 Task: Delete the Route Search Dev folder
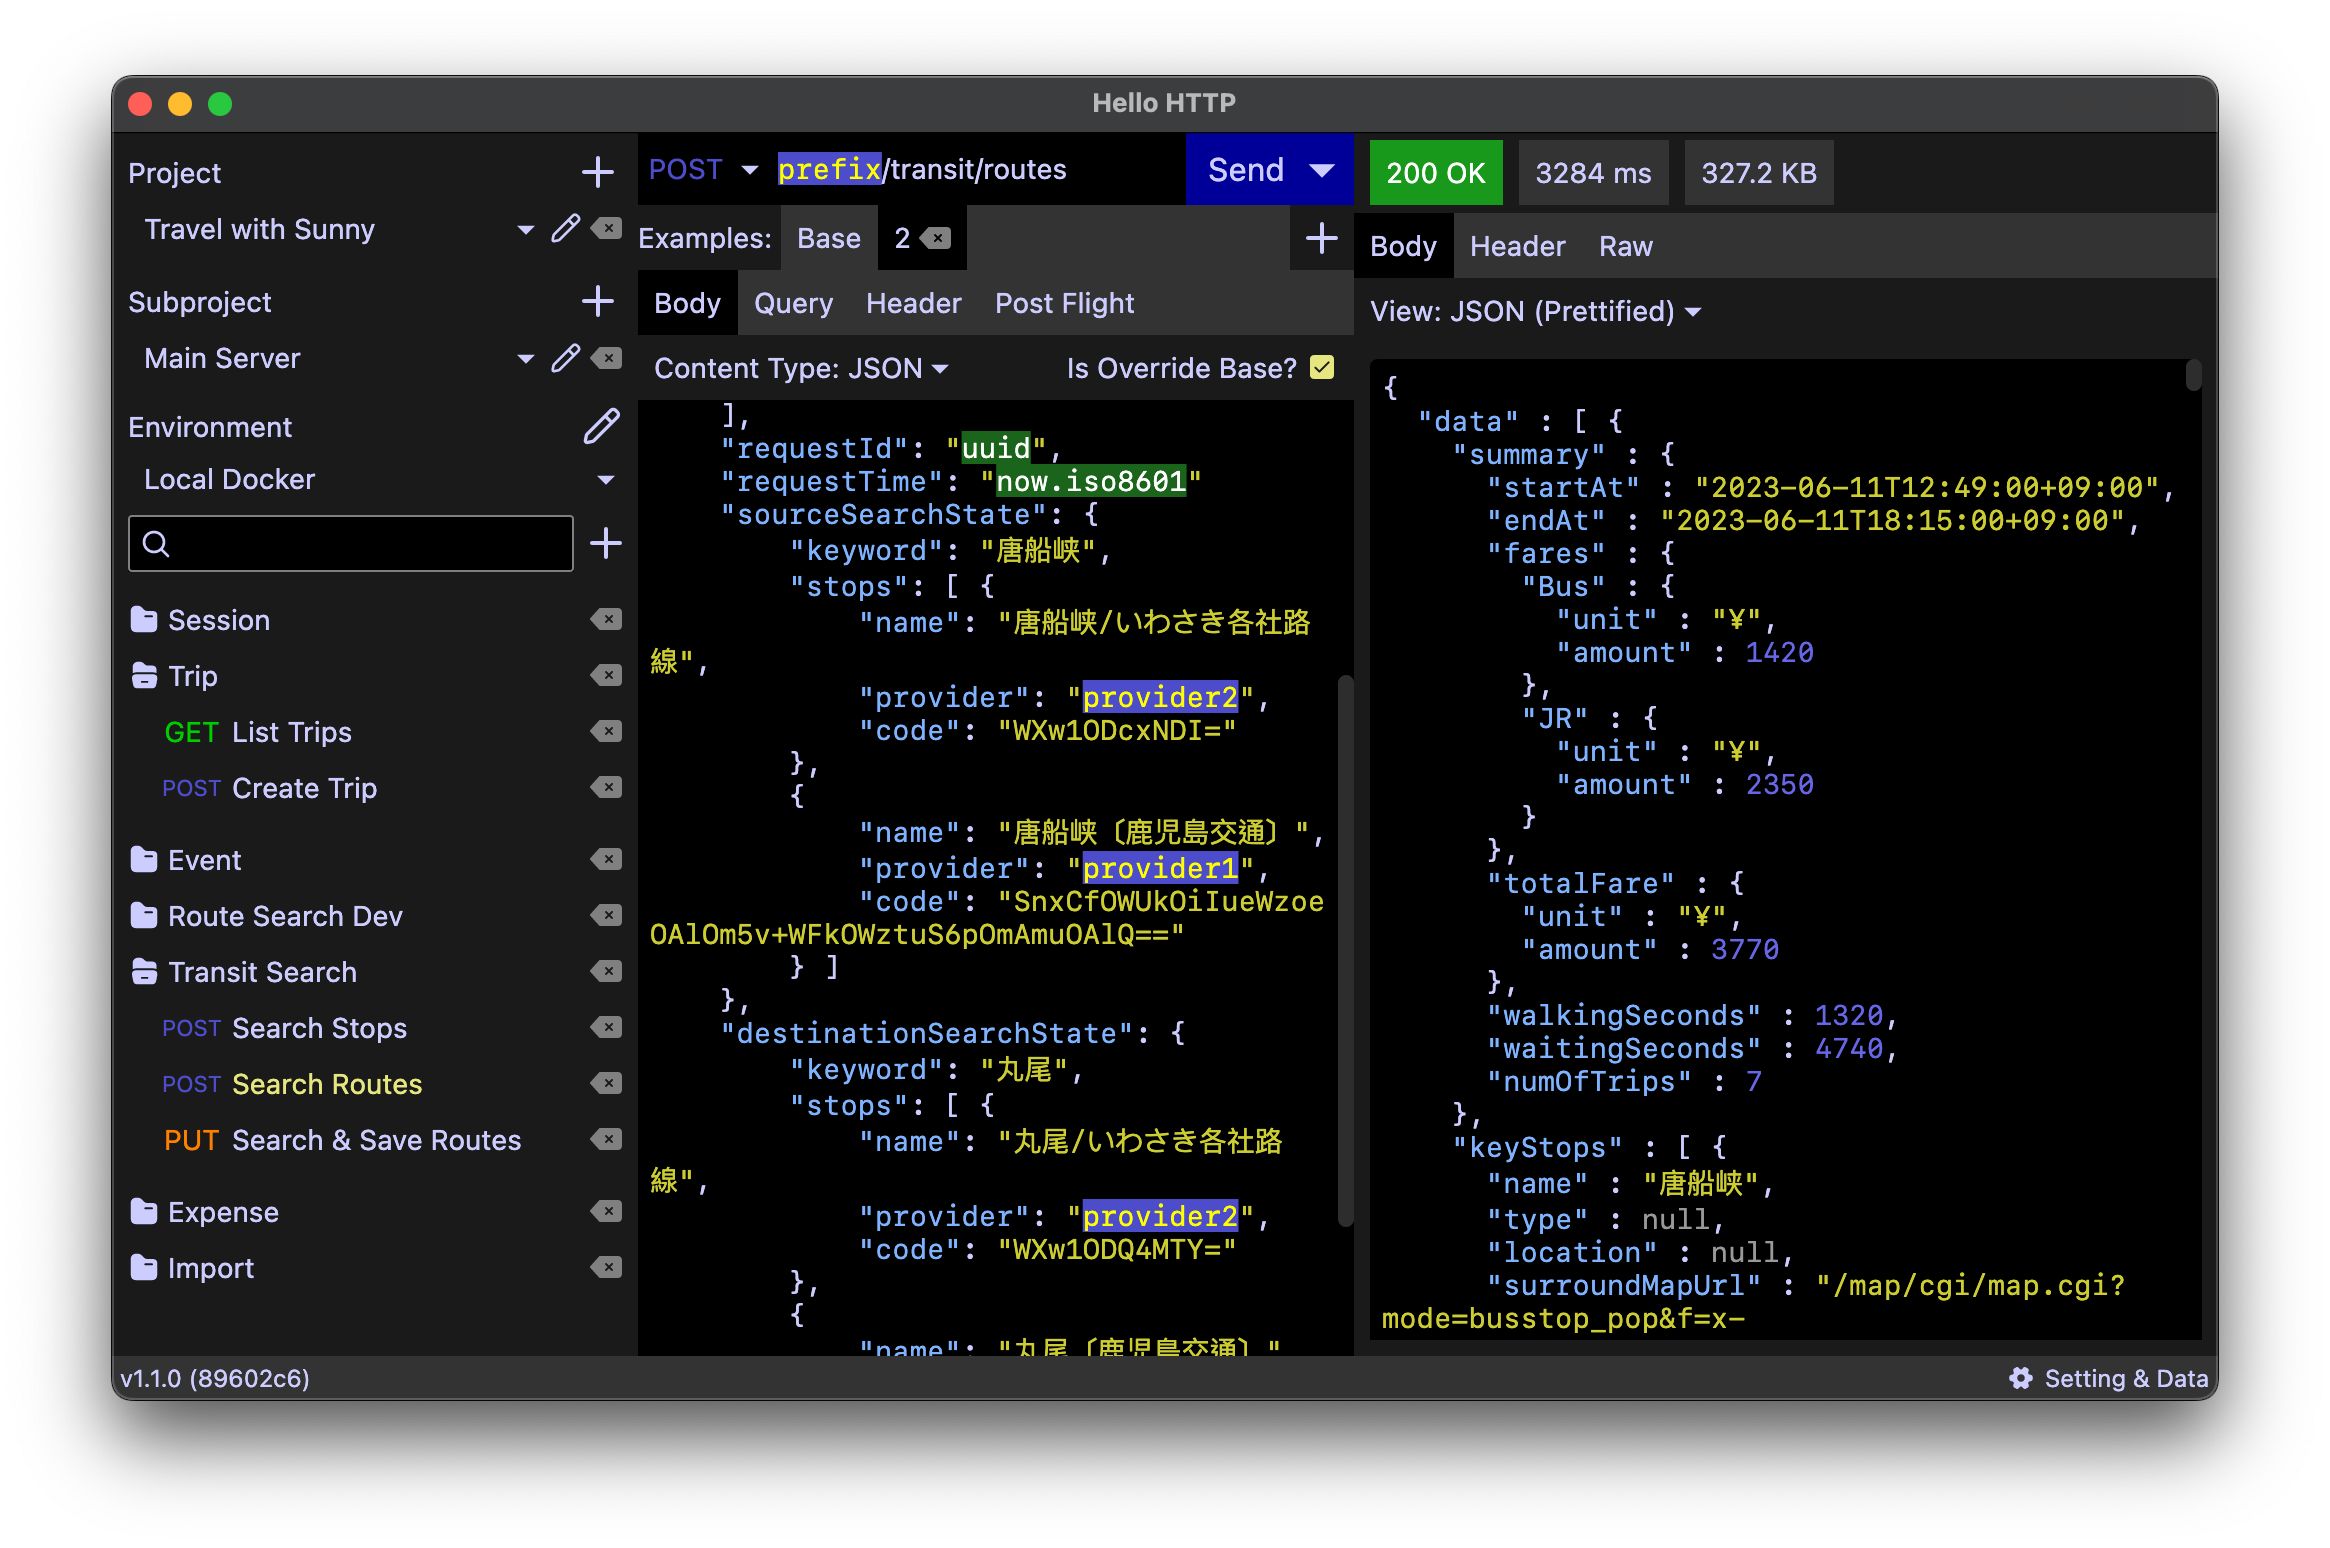[606, 916]
